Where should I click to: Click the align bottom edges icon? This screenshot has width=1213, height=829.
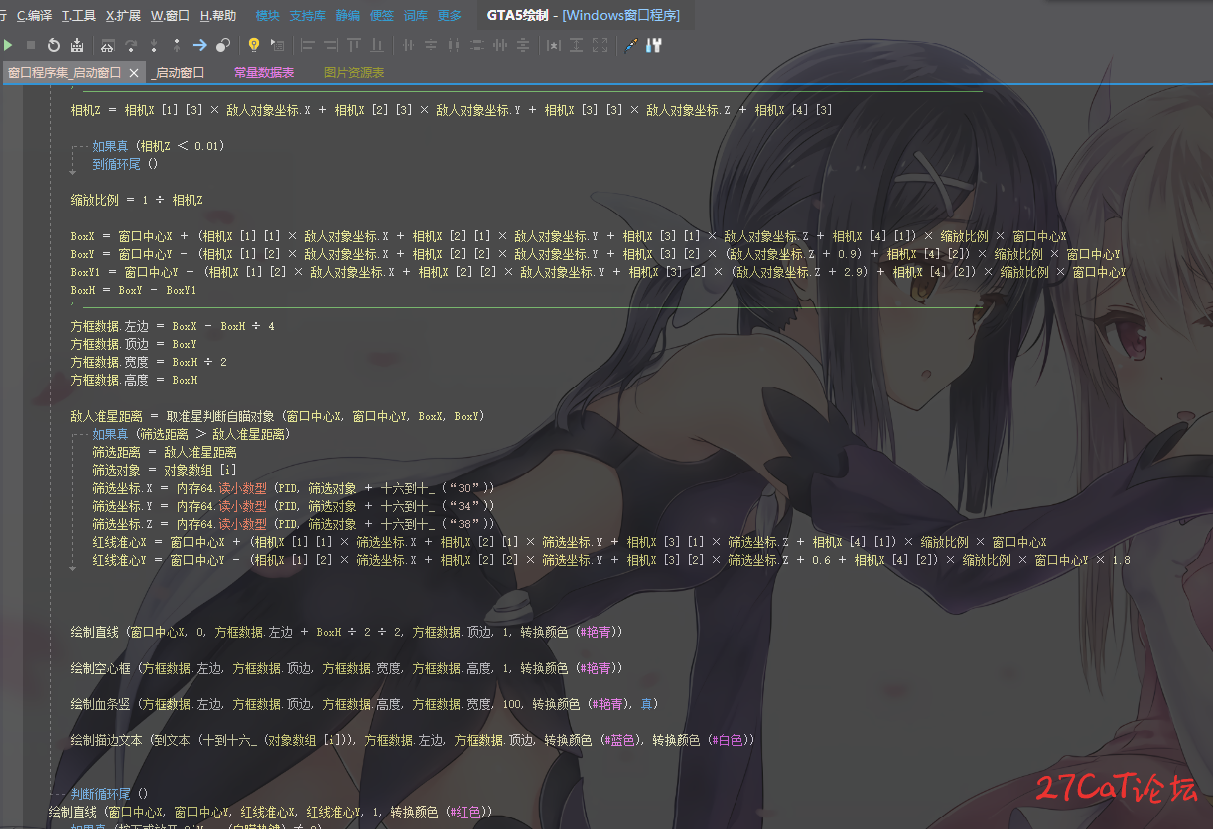pyautogui.click(x=377, y=45)
